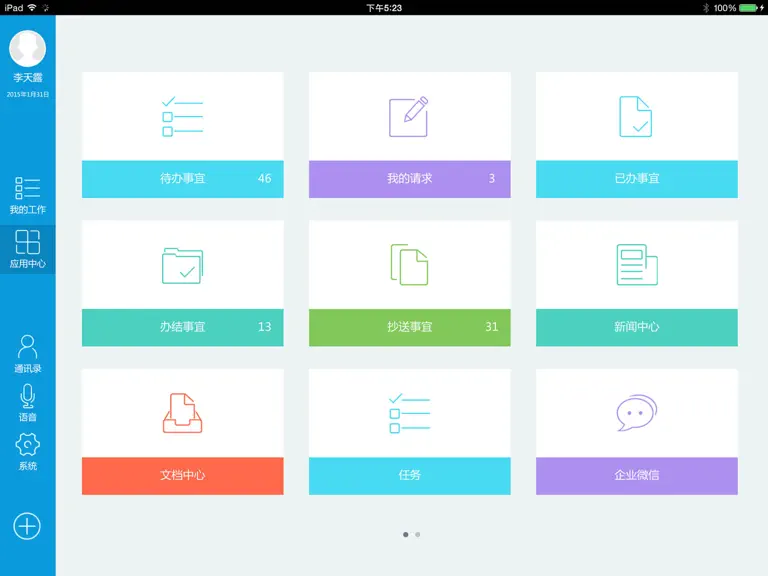768x576 pixels.
Task: Click the 31 count on 抄送事宜
Action: point(492,327)
